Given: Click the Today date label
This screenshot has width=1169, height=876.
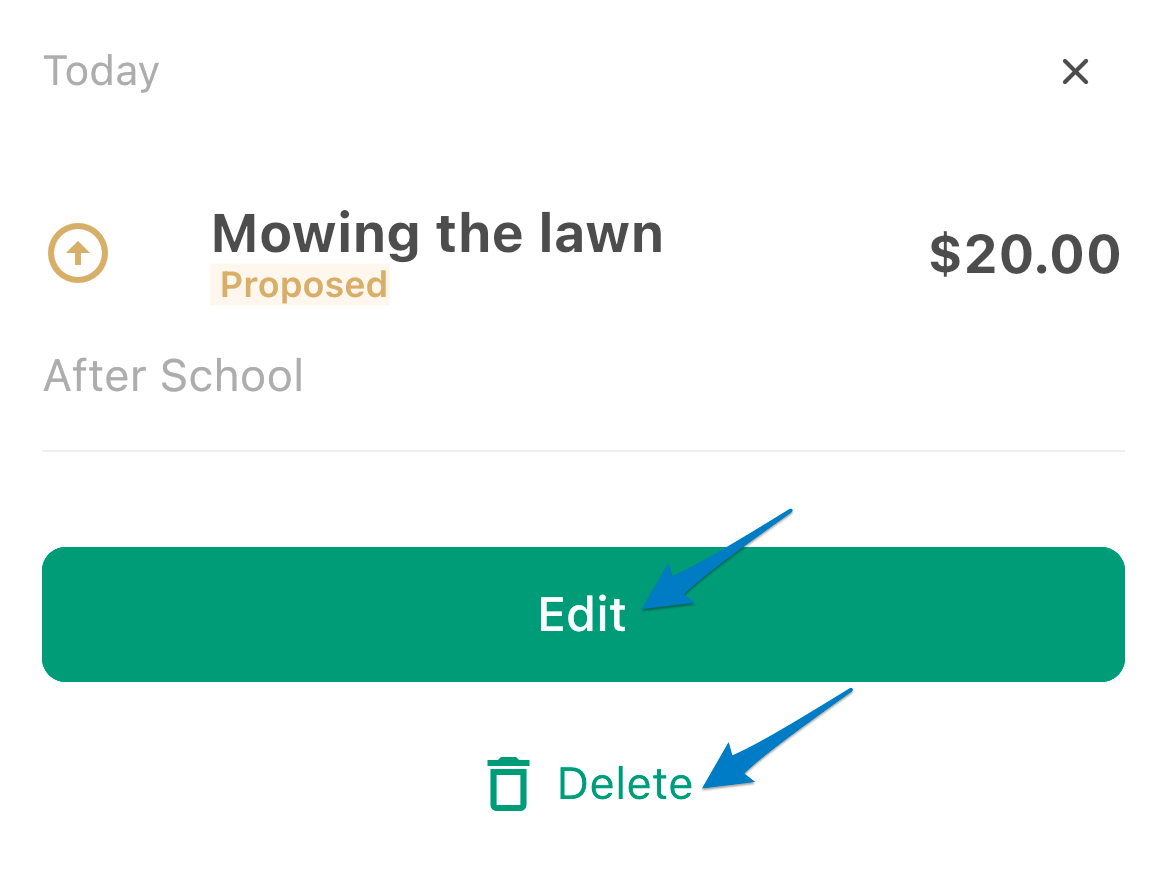Looking at the screenshot, I should click(x=101, y=72).
